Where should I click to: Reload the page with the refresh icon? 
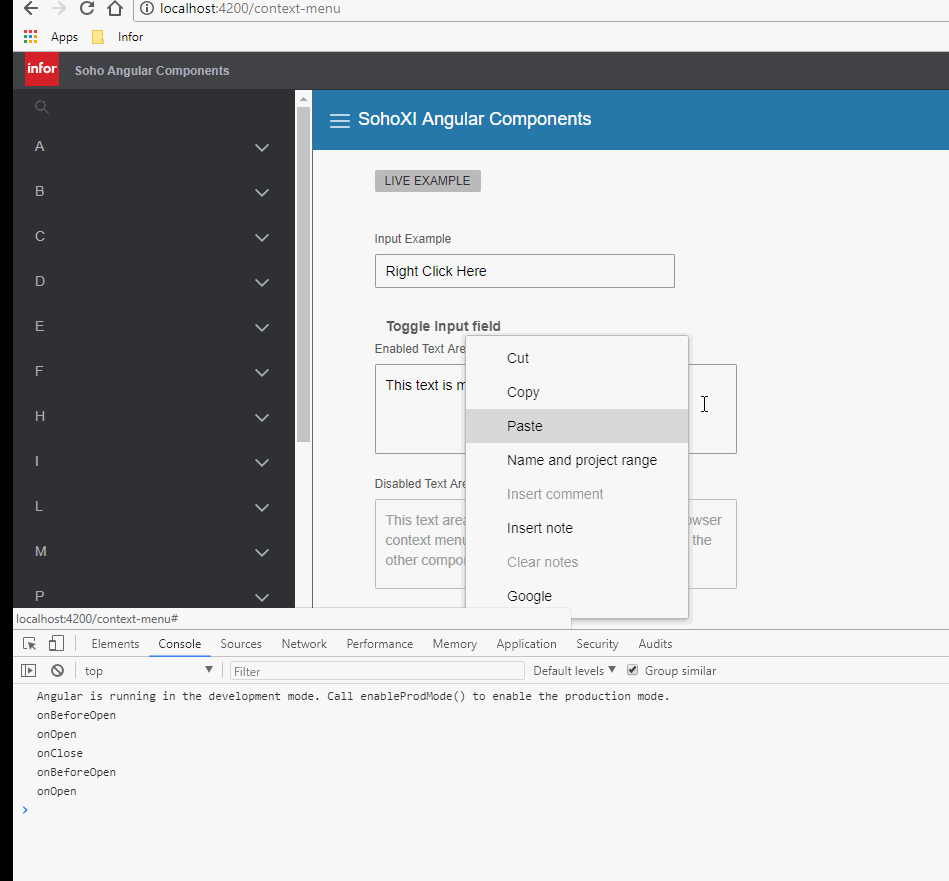(87, 8)
